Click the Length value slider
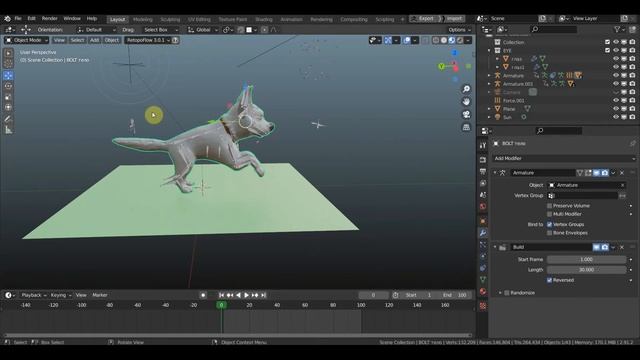Viewport: 640px width, 360px height. (587, 270)
